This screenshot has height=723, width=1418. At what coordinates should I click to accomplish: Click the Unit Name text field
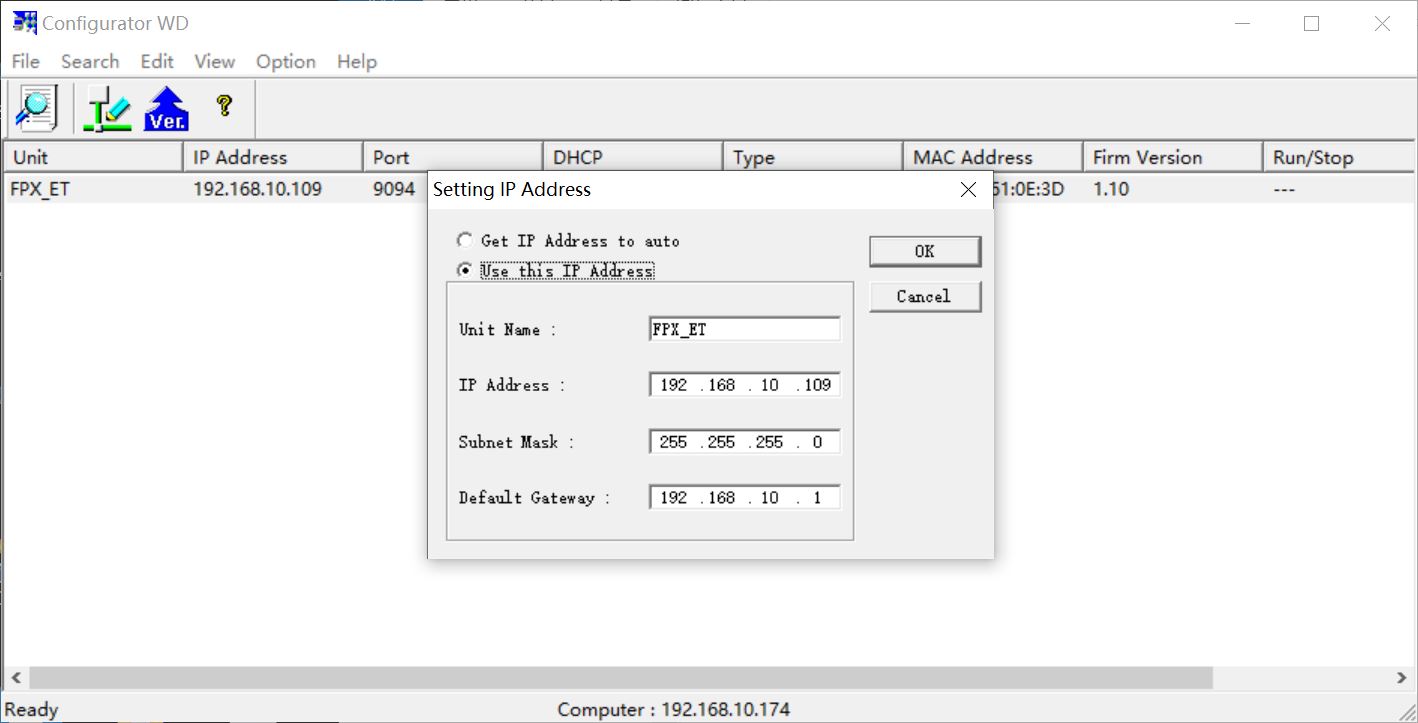pos(744,329)
